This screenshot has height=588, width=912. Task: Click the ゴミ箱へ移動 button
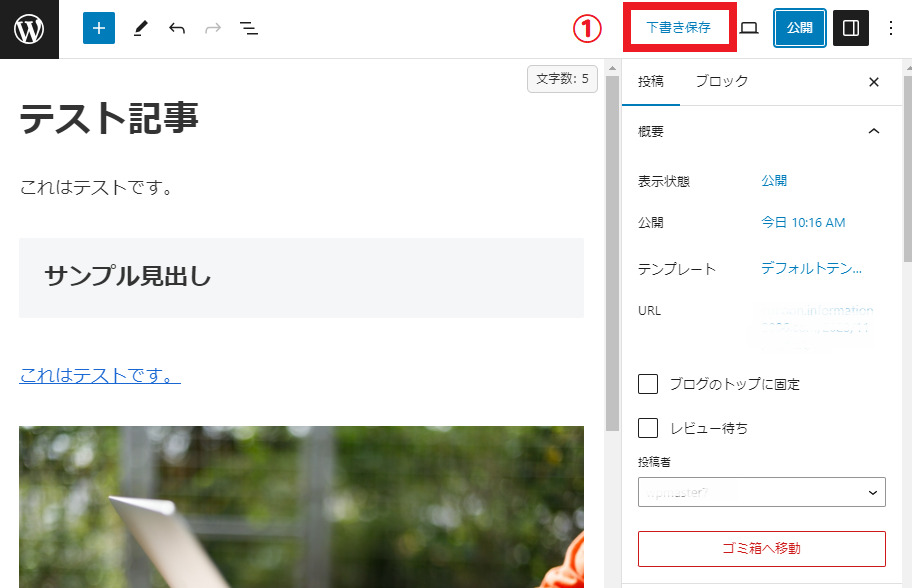[x=761, y=549]
